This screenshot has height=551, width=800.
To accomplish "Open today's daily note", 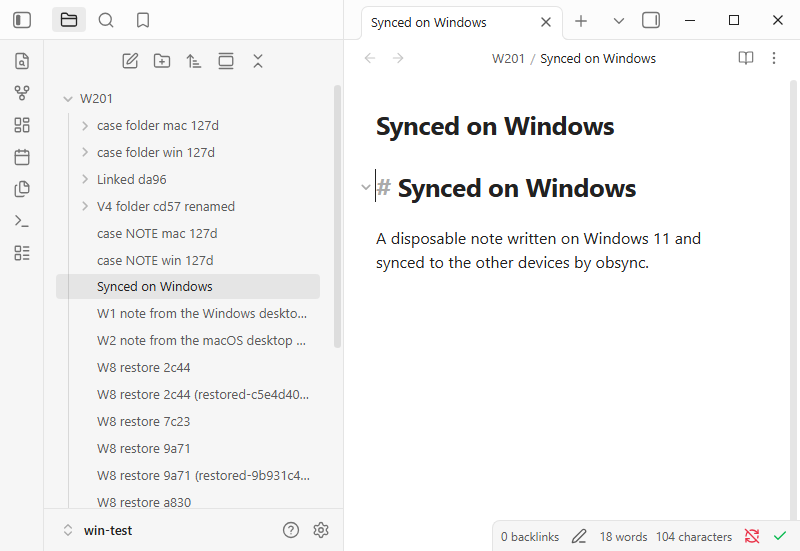I will 22,157.
